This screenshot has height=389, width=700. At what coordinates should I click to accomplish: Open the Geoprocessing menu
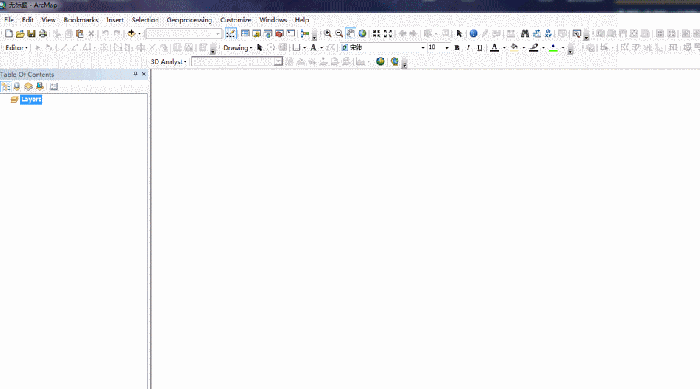point(189,20)
